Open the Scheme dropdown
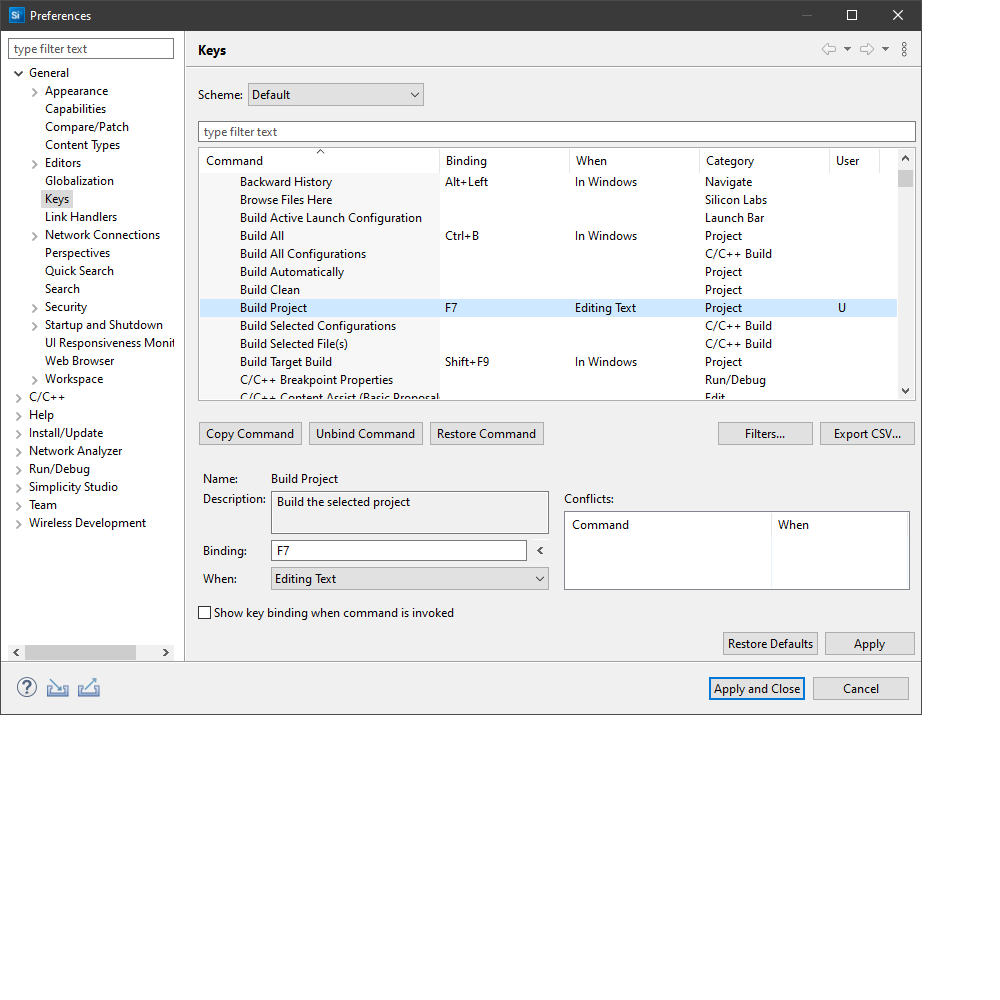This screenshot has height=1000, width=1000. pyautogui.click(x=335, y=95)
